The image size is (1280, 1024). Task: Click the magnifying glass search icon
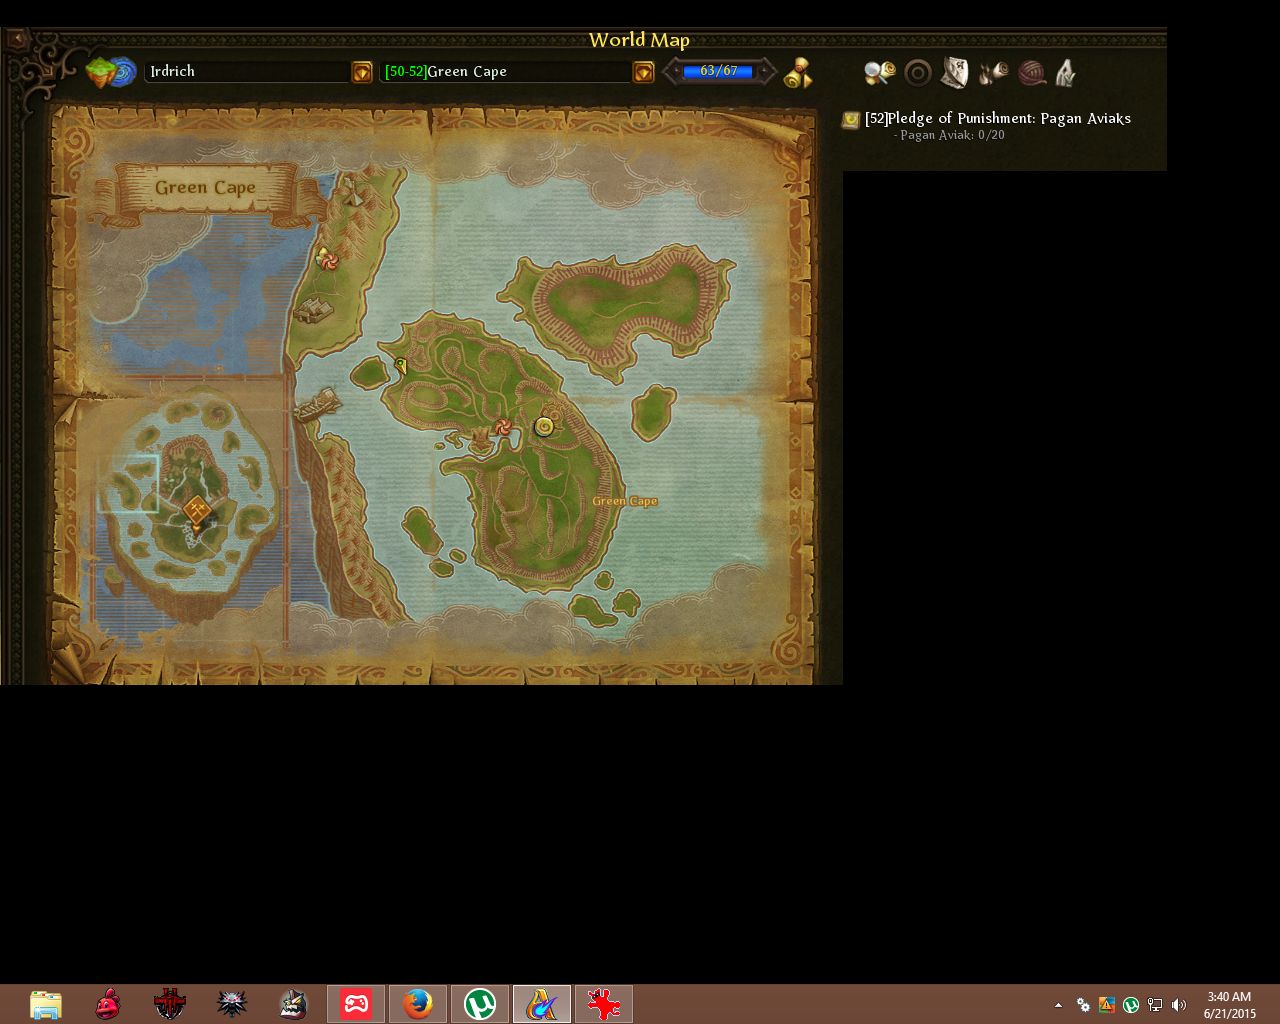[x=879, y=72]
